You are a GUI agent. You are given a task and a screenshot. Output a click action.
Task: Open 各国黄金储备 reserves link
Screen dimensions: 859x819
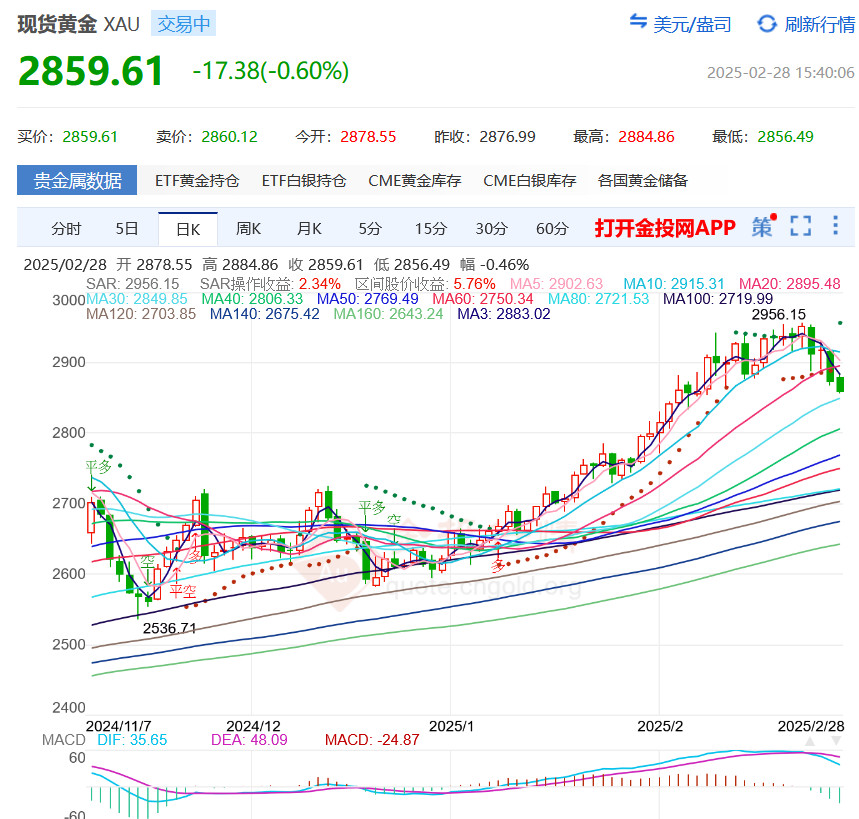(x=643, y=181)
